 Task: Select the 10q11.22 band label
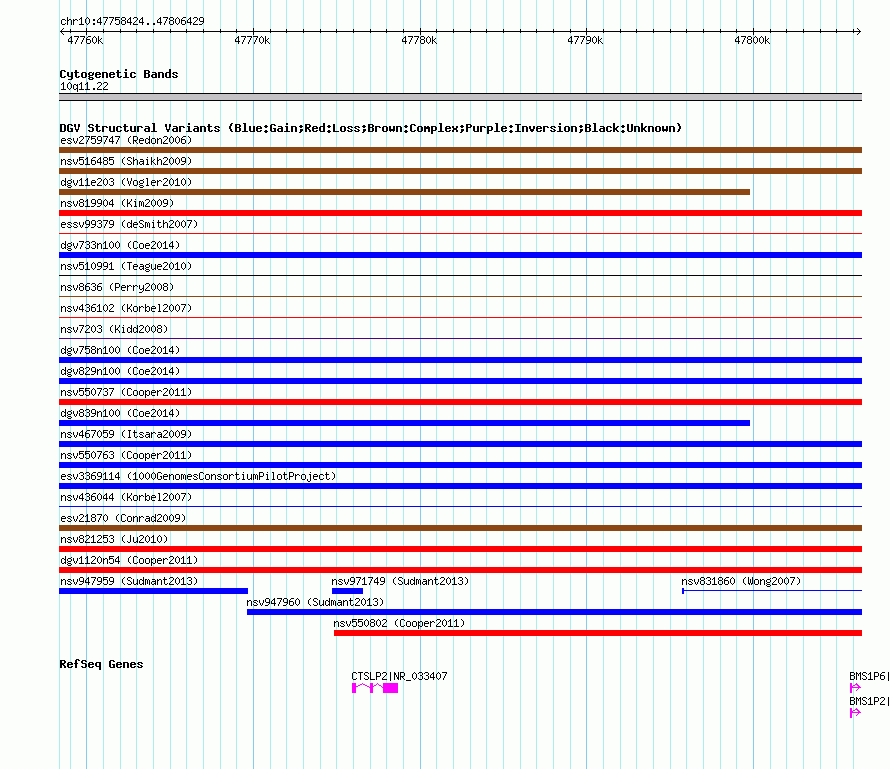pyautogui.click(x=84, y=86)
